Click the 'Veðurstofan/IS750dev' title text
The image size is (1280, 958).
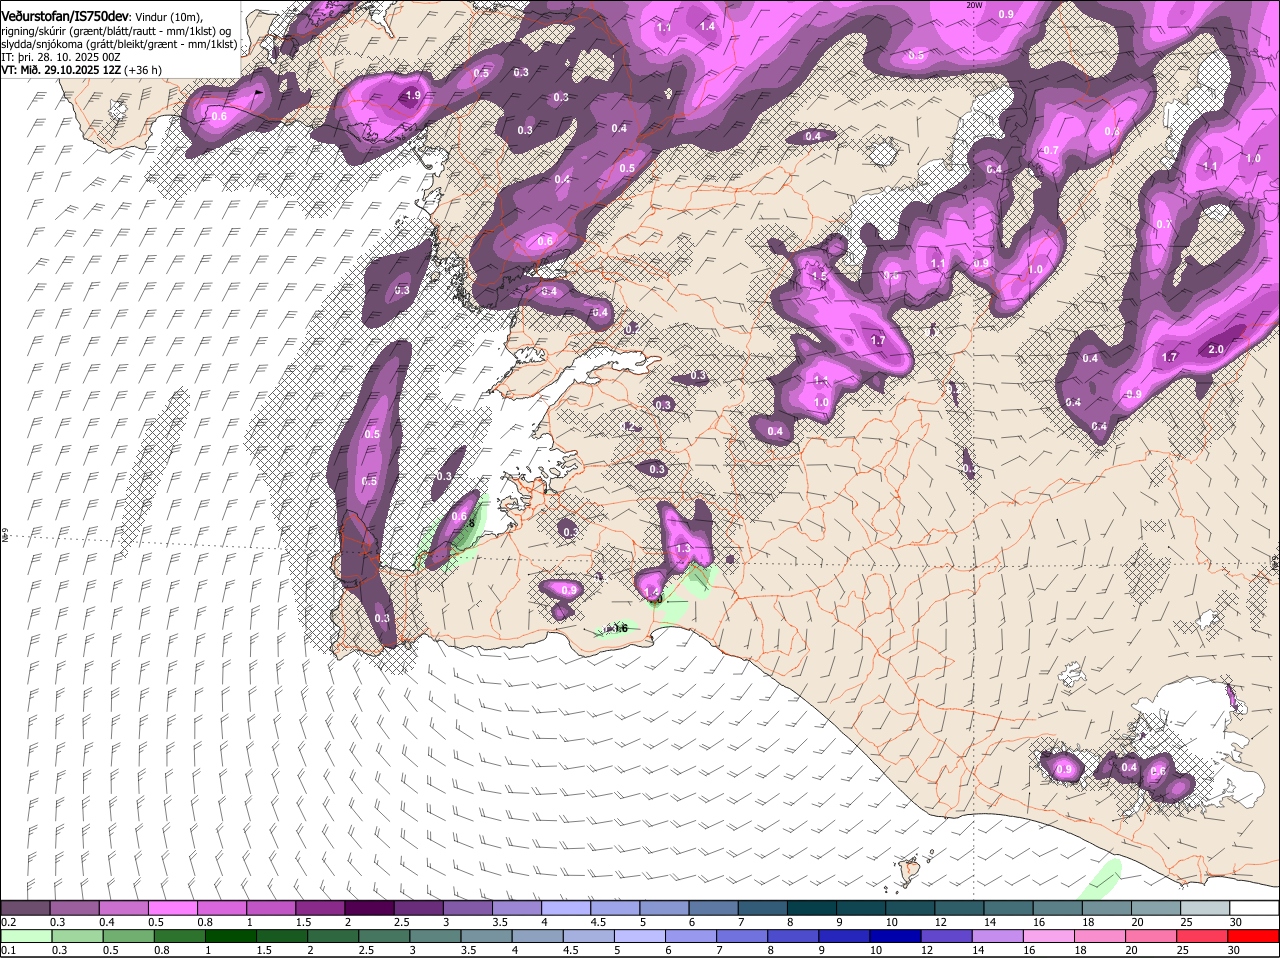coord(64,17)
